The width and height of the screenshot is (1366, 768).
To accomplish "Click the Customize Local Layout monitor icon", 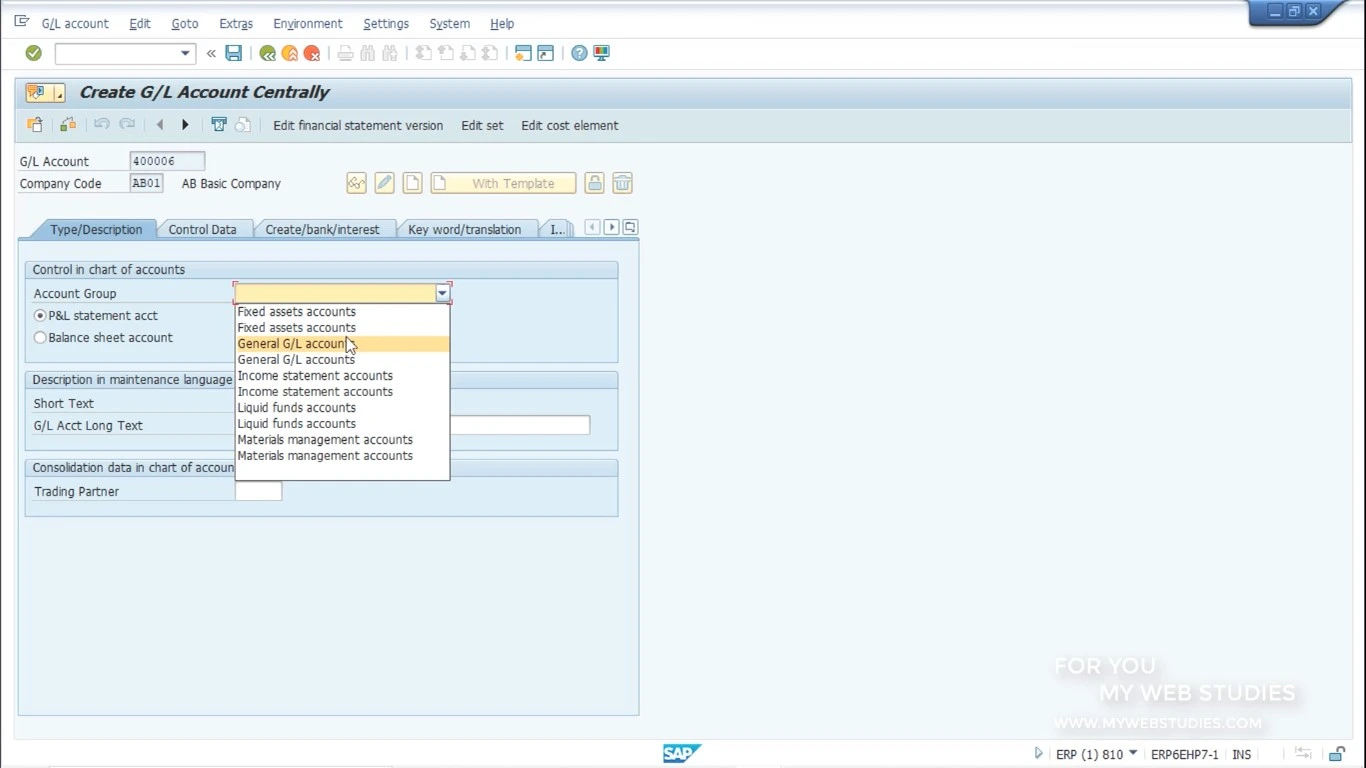I will click(x=602, y=53).
